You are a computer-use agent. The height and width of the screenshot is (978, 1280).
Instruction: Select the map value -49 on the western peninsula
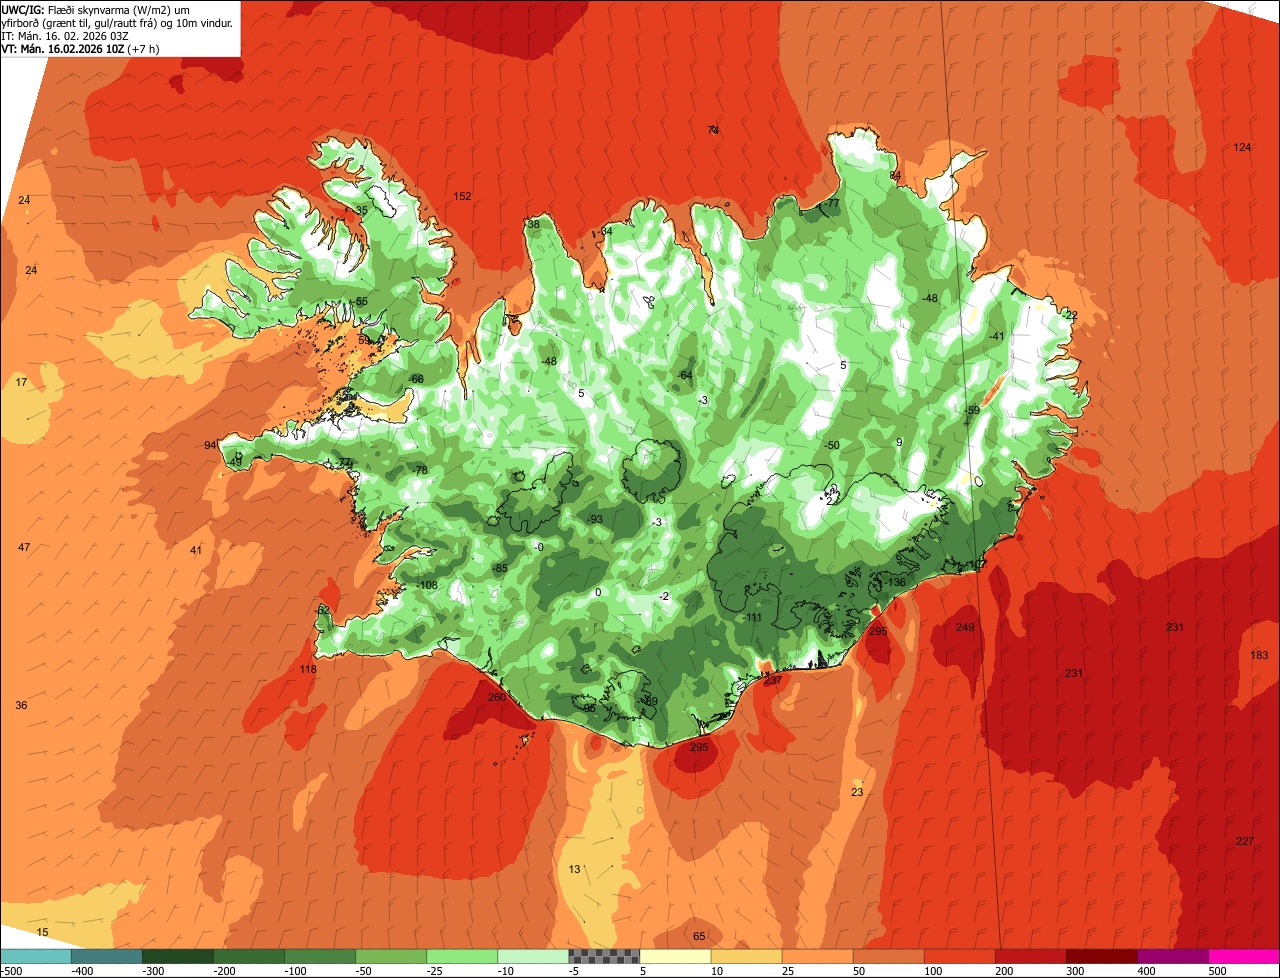pyautogui.click(x=235, y=462)
